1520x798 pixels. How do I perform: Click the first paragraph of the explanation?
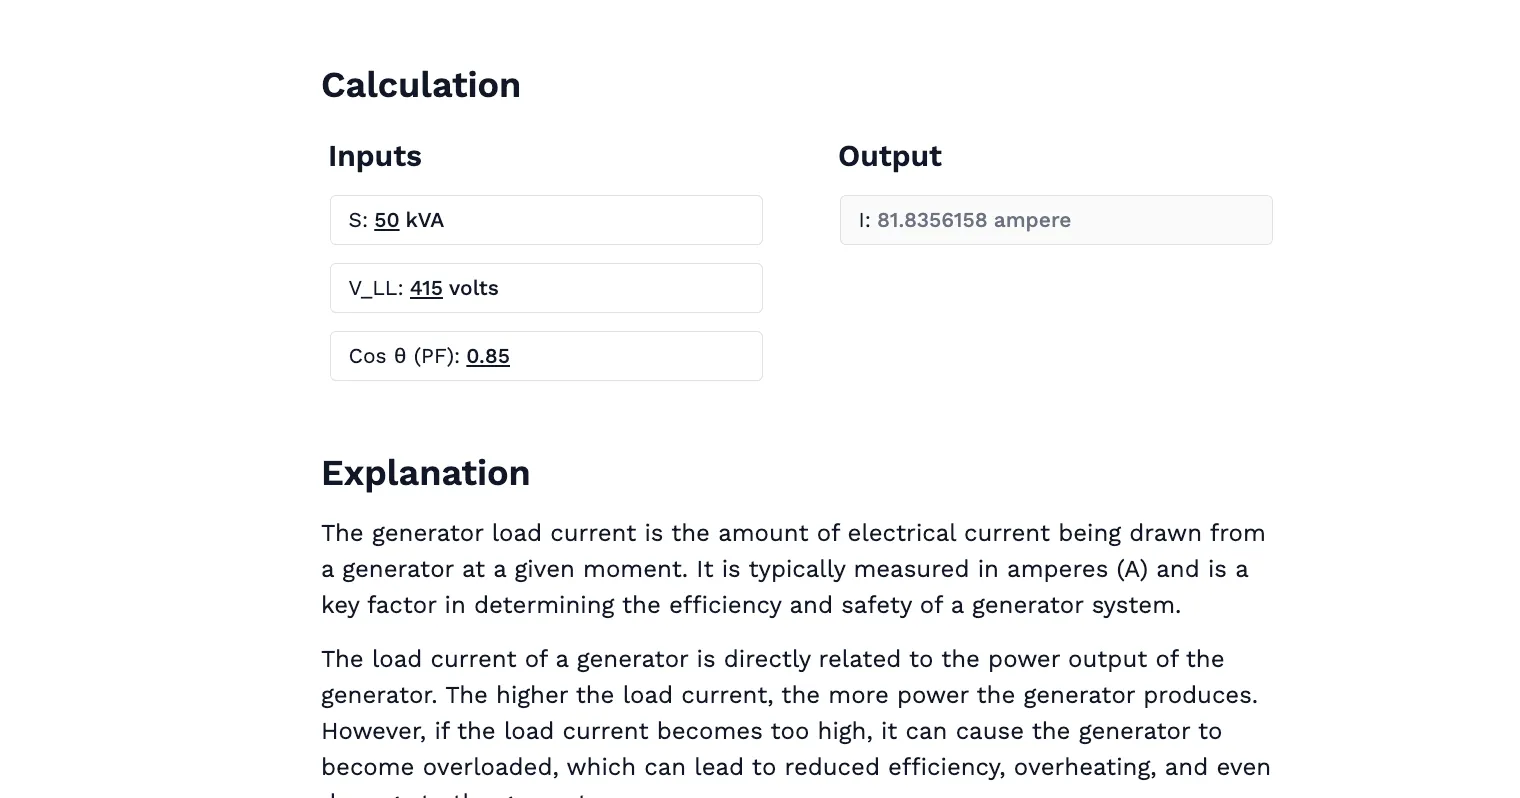790,568
